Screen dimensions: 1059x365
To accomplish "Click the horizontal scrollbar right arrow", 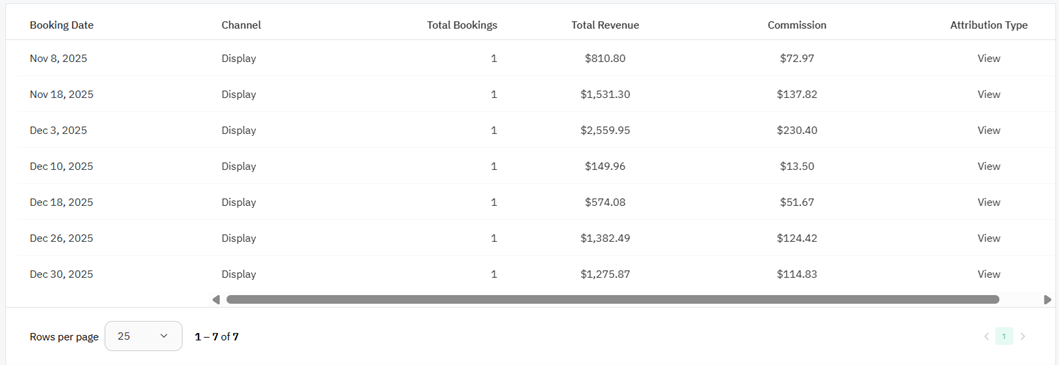I will click(1048, 299).
